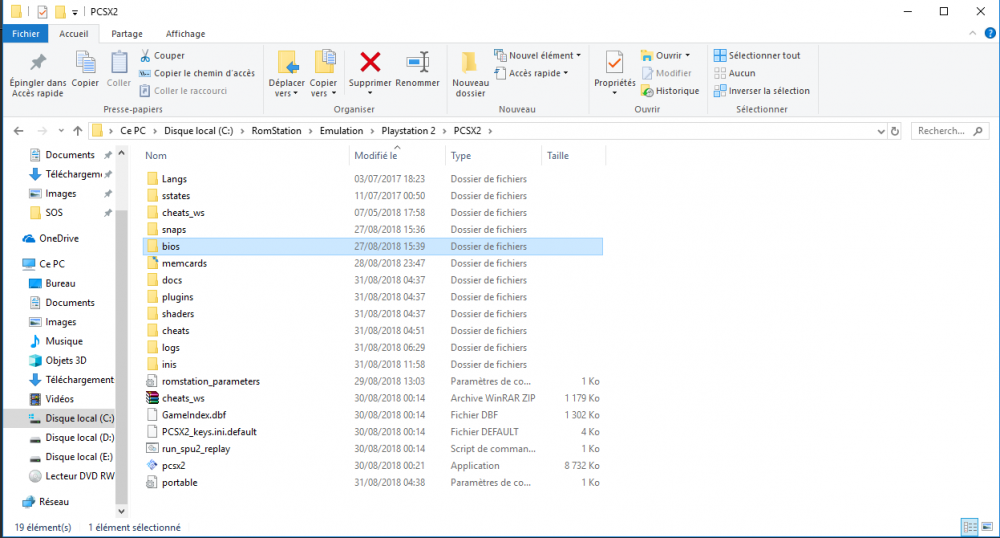This screenshot has height=538, width=1000.
Task: Select Disque local (D:) in sidebar
Action: (71, 437)
